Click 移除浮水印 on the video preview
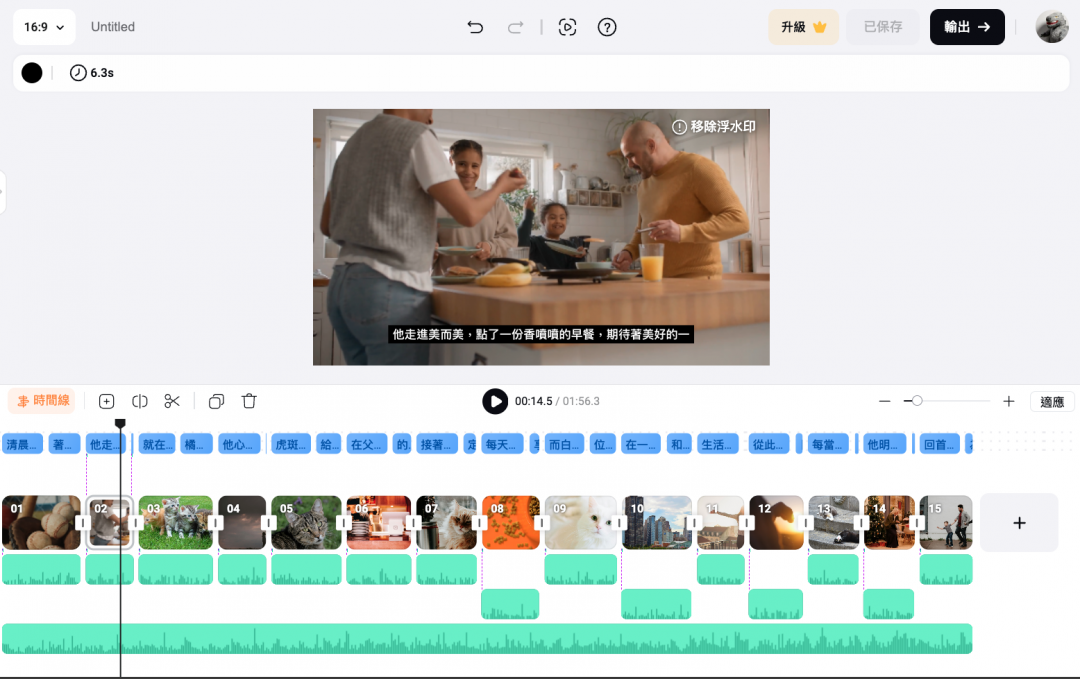This screenshot has height=679, width=1080. [x=714, y=127]
